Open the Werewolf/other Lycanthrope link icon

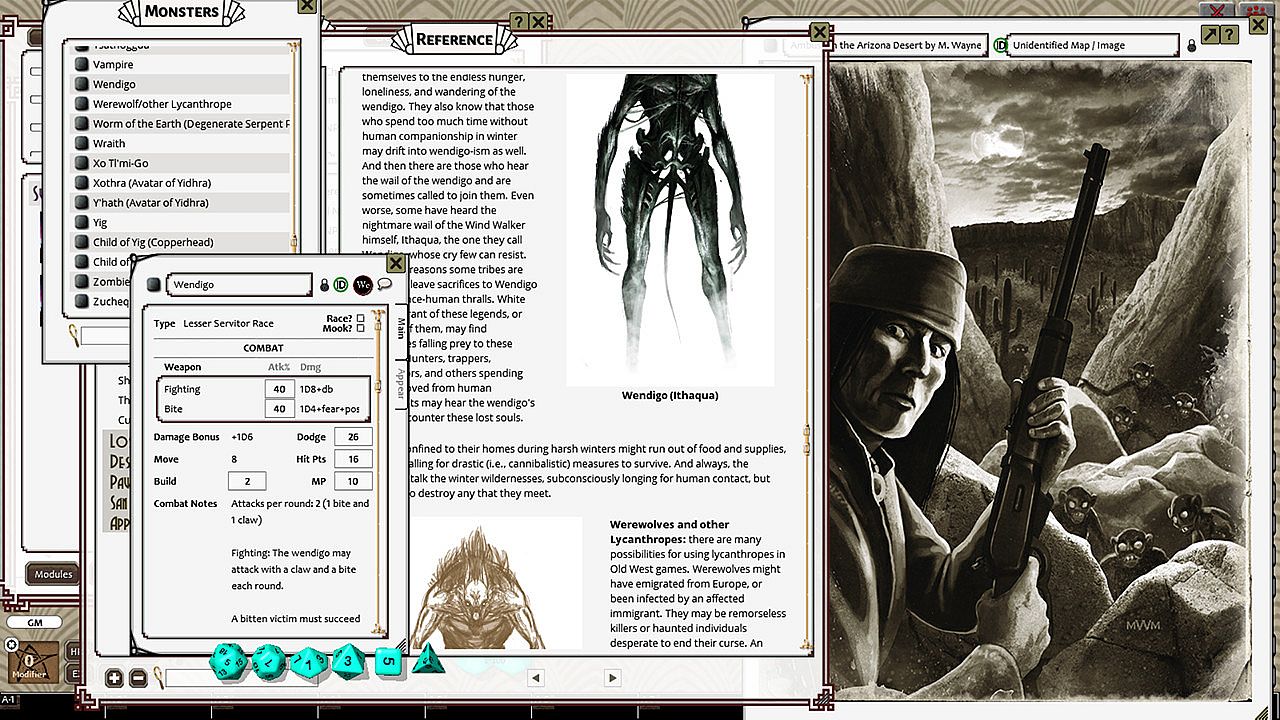[82, 104]
